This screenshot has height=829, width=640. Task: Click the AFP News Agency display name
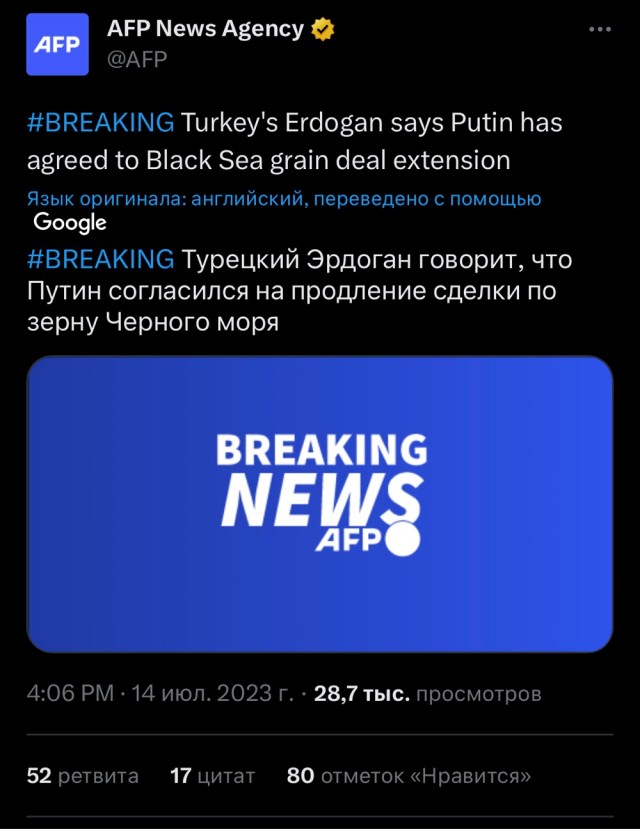tap(204, 29)
